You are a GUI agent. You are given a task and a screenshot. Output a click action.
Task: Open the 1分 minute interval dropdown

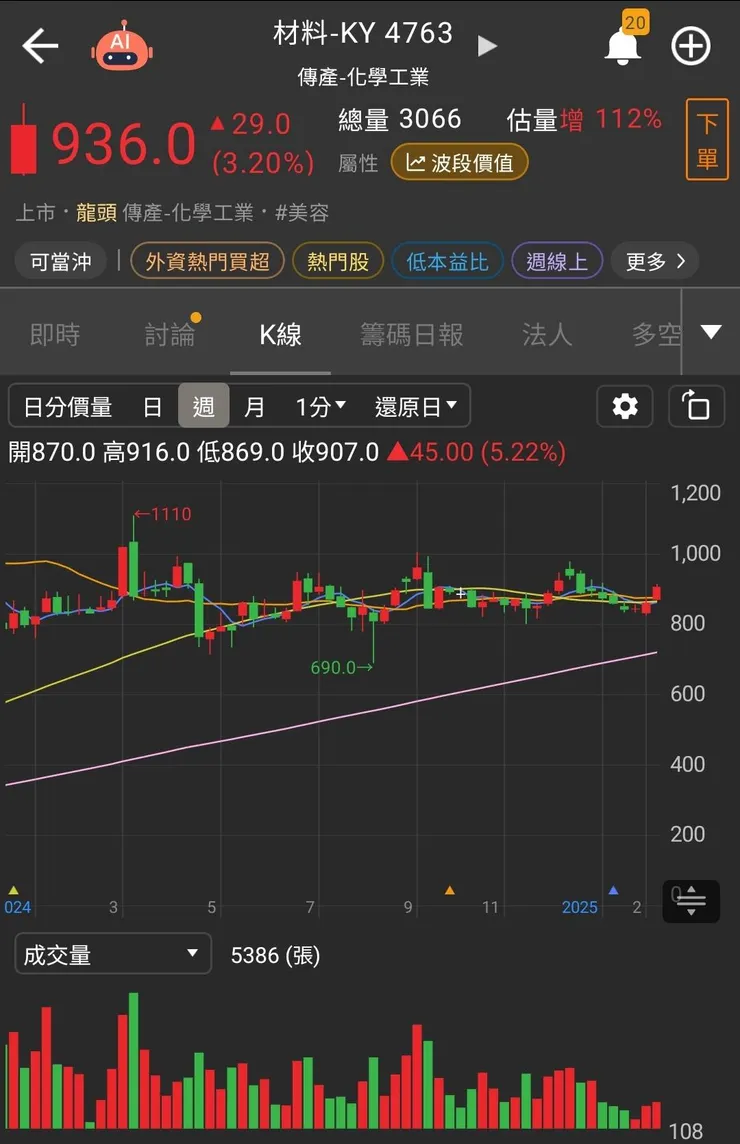320,406
